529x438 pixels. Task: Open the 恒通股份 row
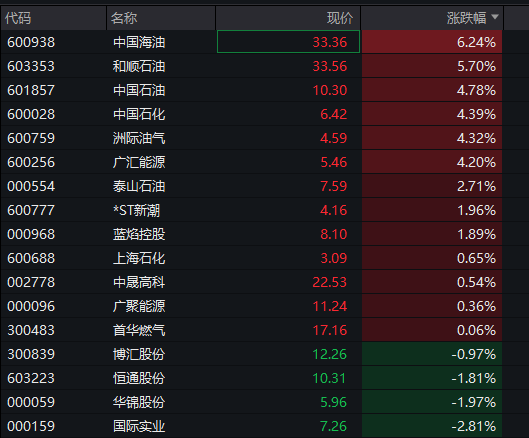tap(139, 378)
